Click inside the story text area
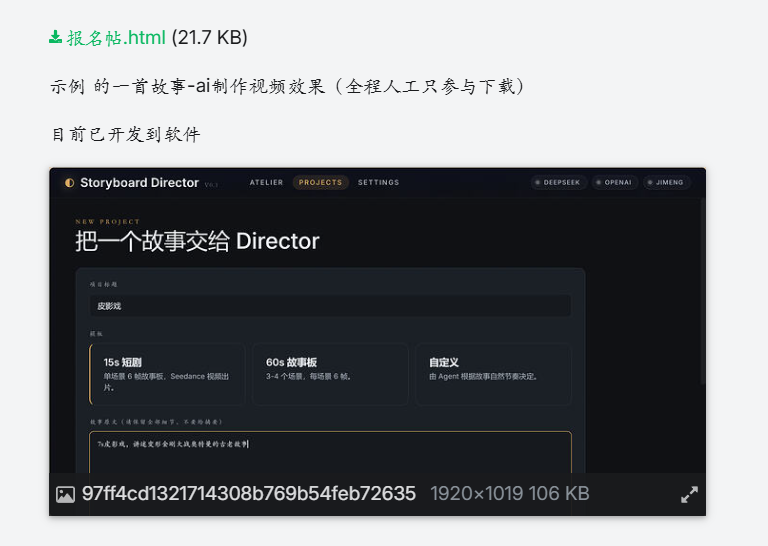The image size is (768, 546). pyautogui.click(x=330, y=452)
